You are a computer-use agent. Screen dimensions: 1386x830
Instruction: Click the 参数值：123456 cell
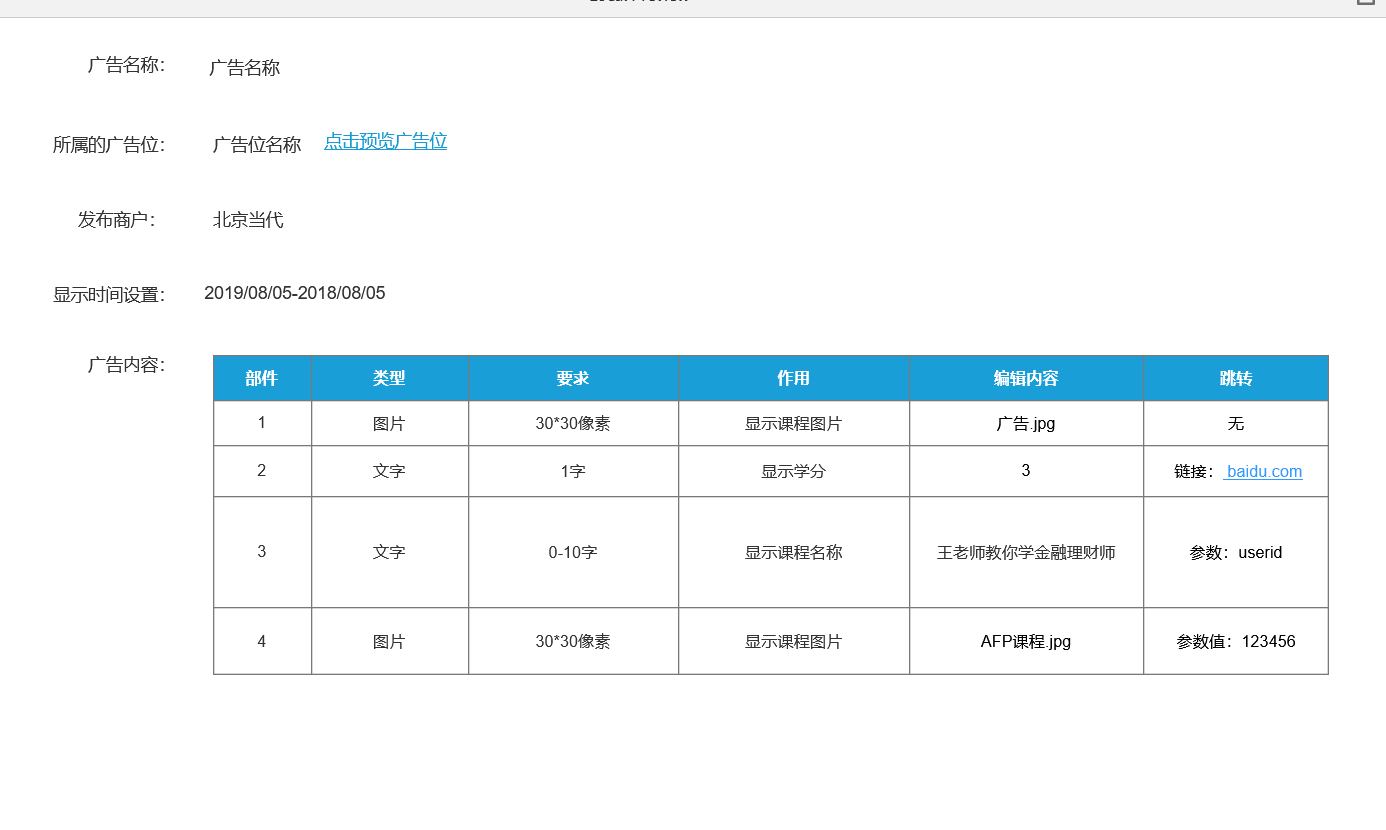click(1236, 642)
